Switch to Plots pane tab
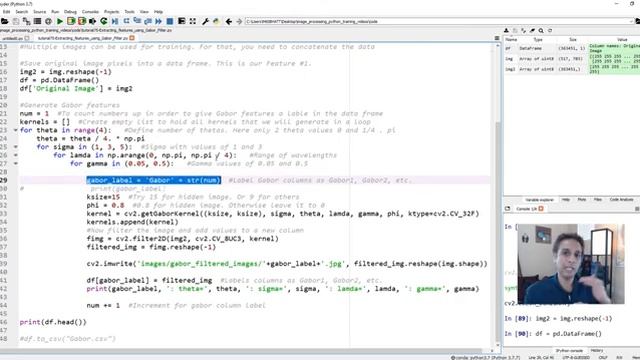The height and width of the screenshot is (360, 640). coord(582,200)
